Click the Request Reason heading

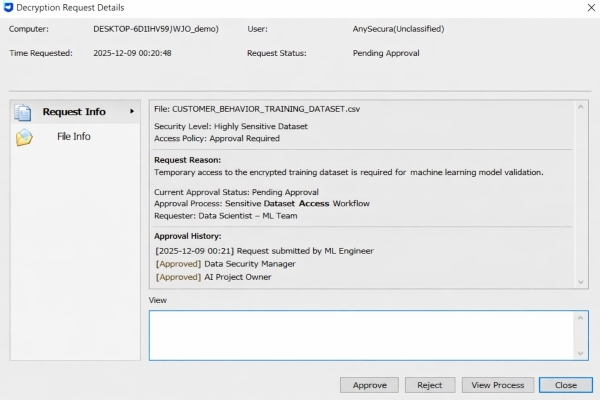pos(188,160)
